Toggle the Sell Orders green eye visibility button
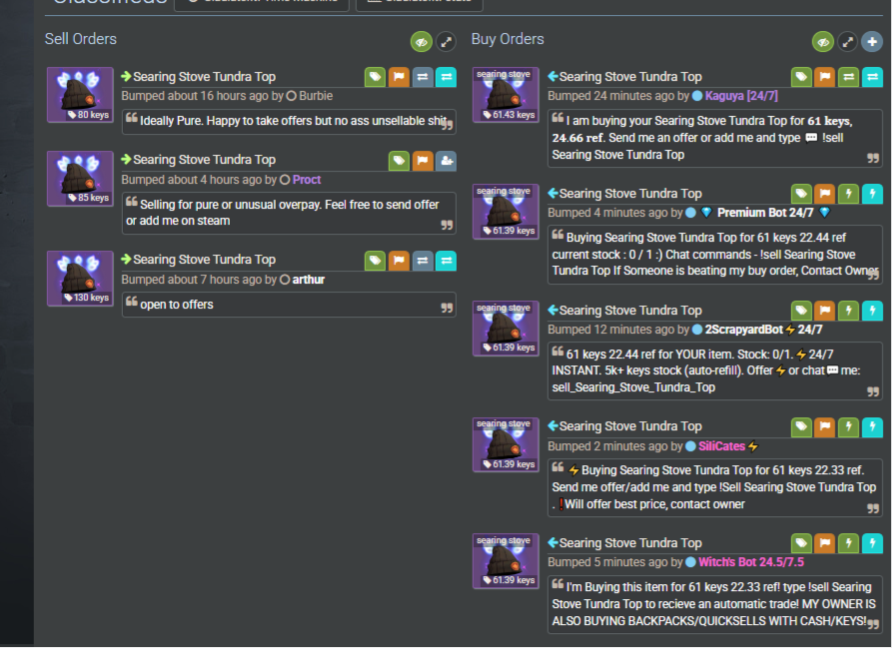Image resolution: width=892 pixels, height=648 pixels. tap(421, 42)
